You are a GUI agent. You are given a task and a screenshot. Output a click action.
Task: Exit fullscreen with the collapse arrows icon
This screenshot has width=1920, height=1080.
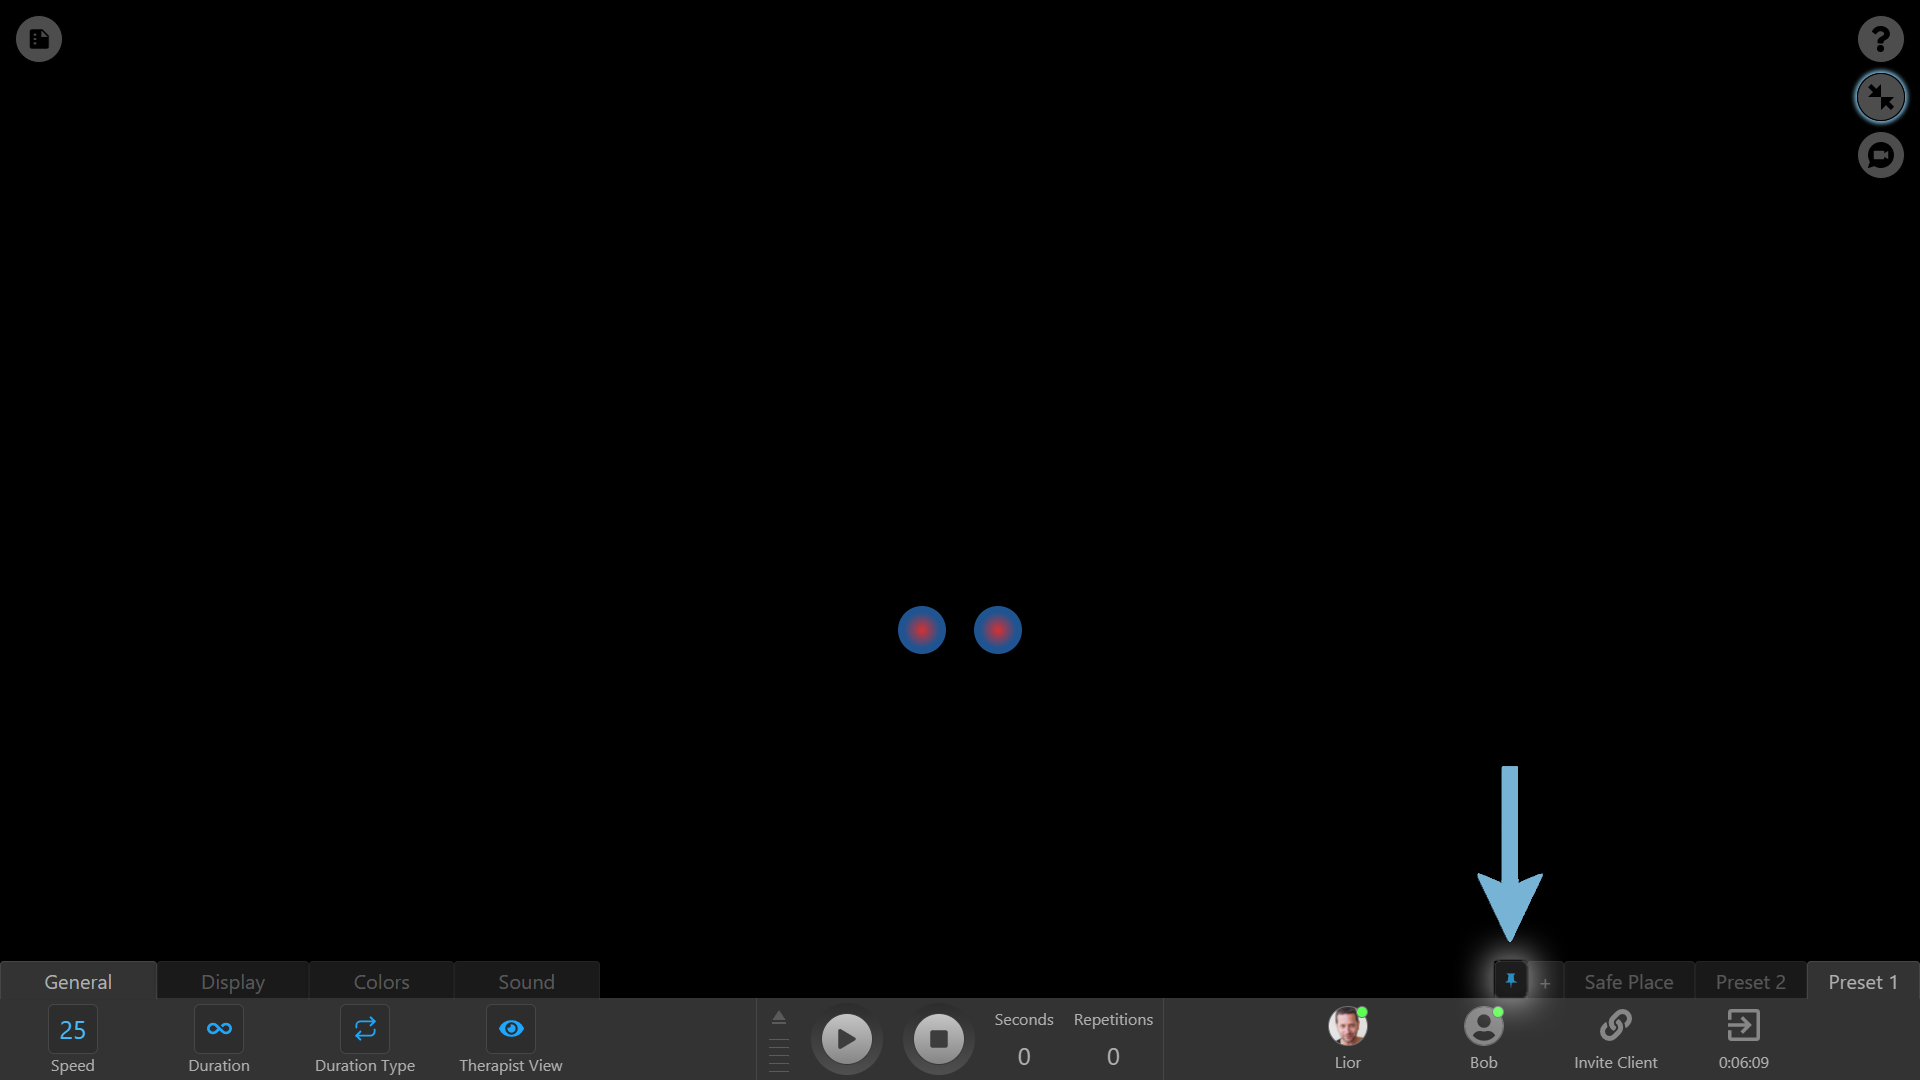coord(1880,97)
